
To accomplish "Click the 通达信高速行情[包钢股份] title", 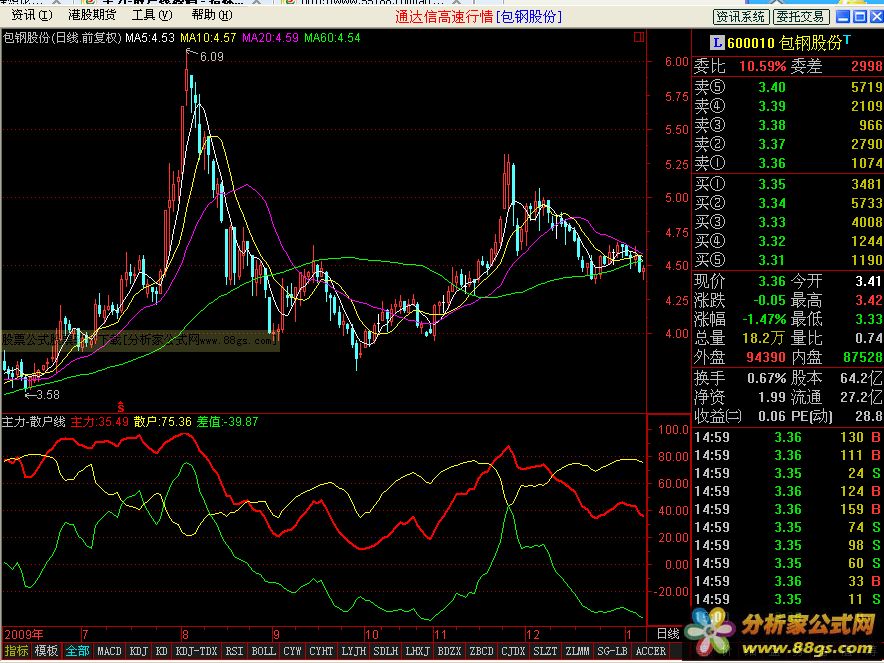I will [x=478, y=16].
